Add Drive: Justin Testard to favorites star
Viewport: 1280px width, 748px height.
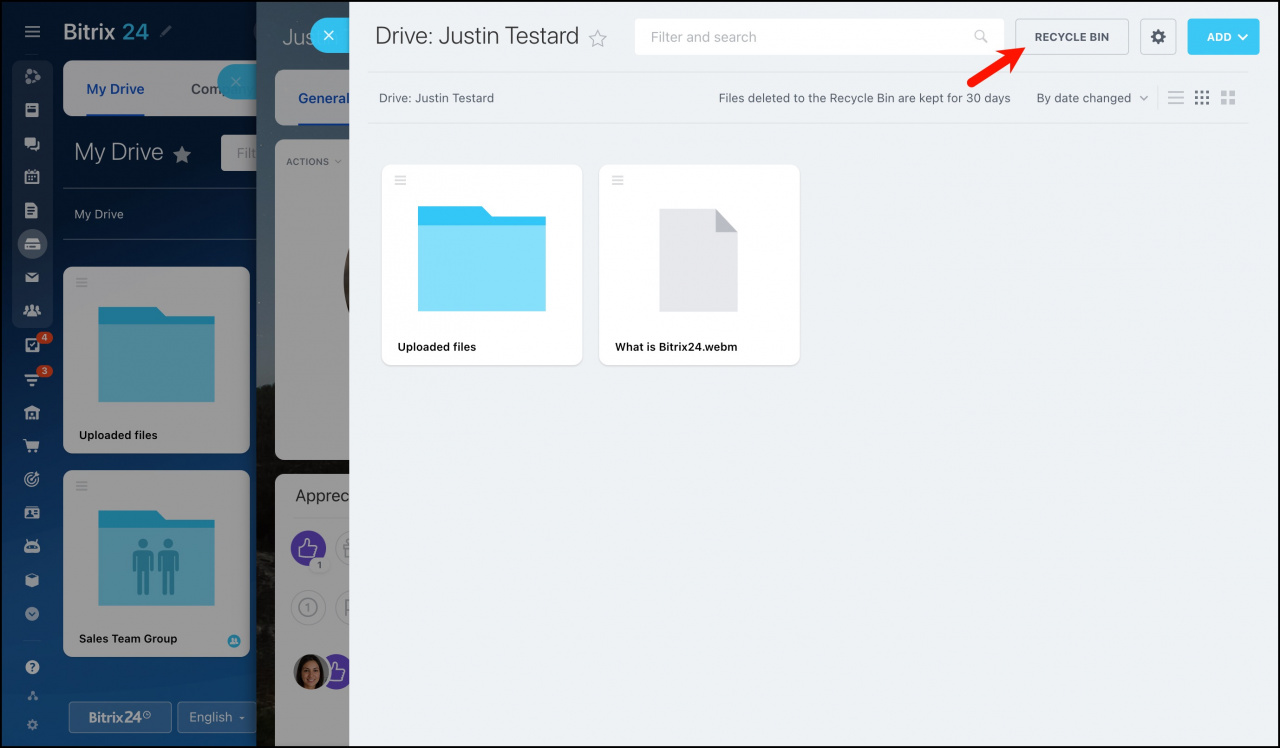pyautogui.click(x=598, y=38)
